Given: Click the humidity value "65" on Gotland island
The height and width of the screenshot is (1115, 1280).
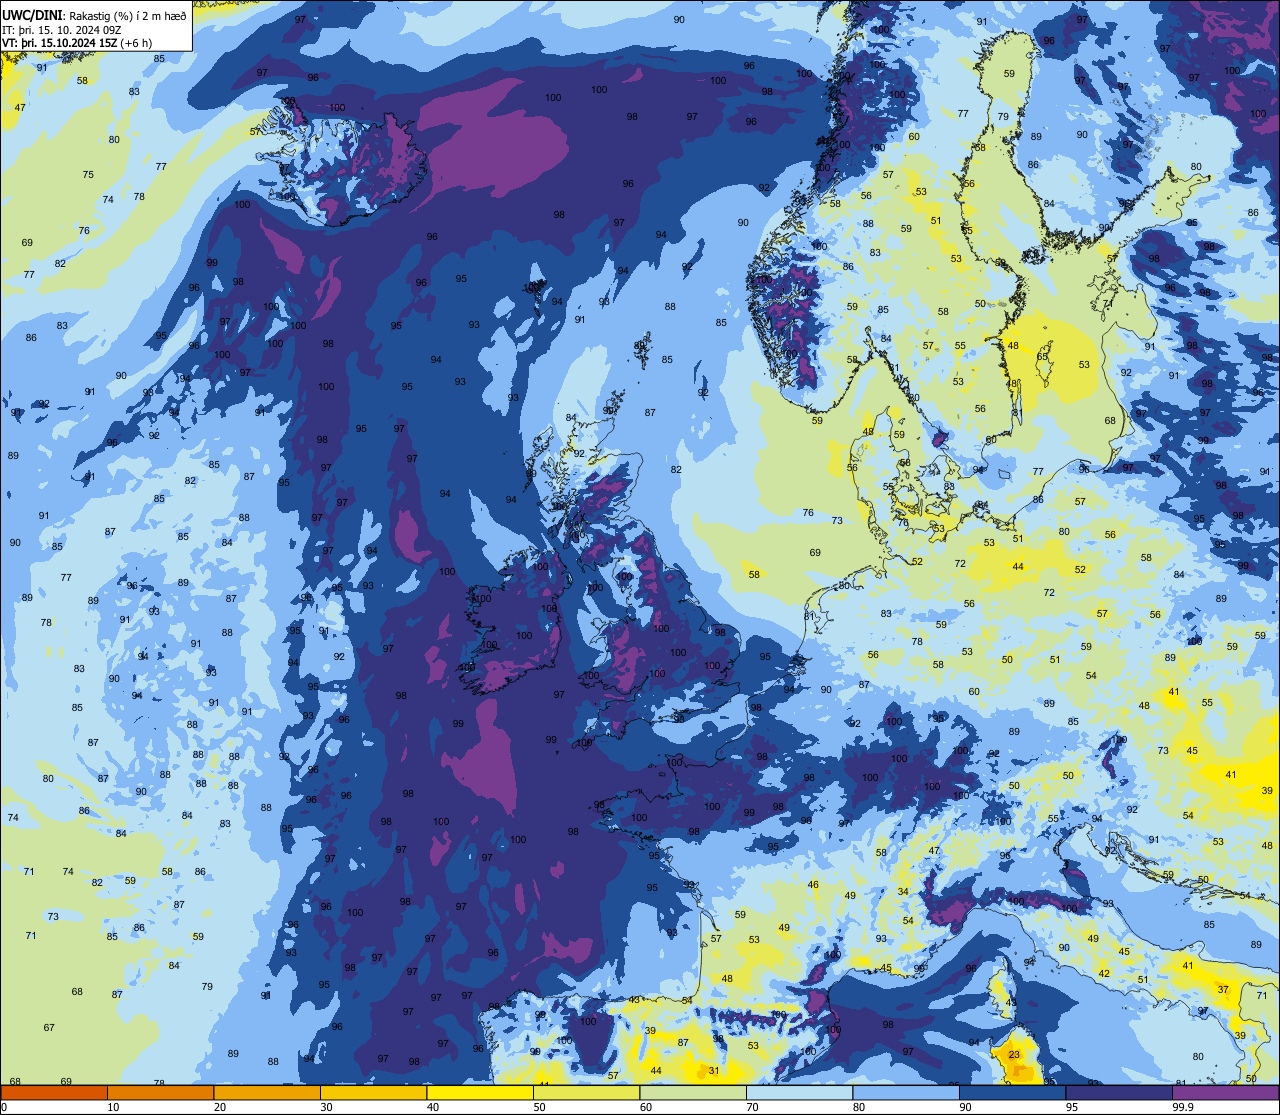Looking at the screenshot, I should (1042, 356).
